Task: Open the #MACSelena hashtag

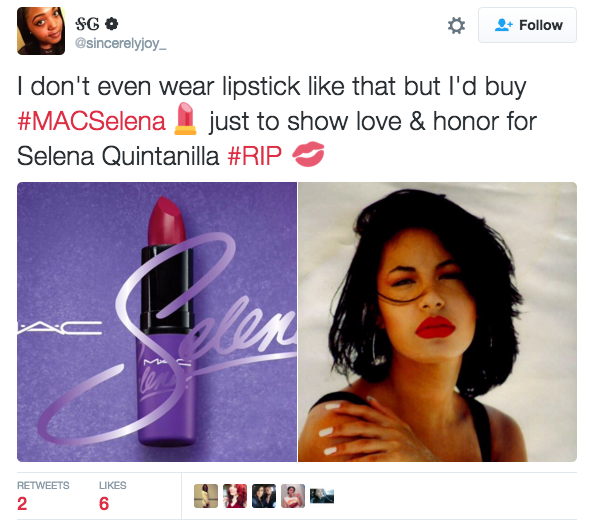Action: 91,121
